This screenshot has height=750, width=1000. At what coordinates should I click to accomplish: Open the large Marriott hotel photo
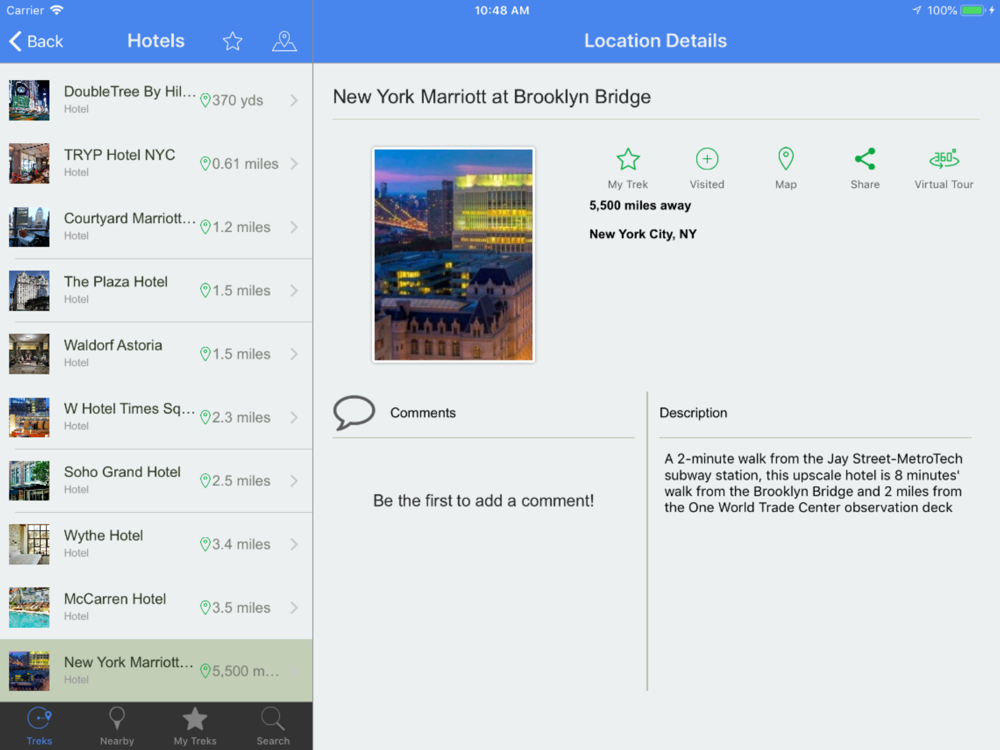(453, 255)
